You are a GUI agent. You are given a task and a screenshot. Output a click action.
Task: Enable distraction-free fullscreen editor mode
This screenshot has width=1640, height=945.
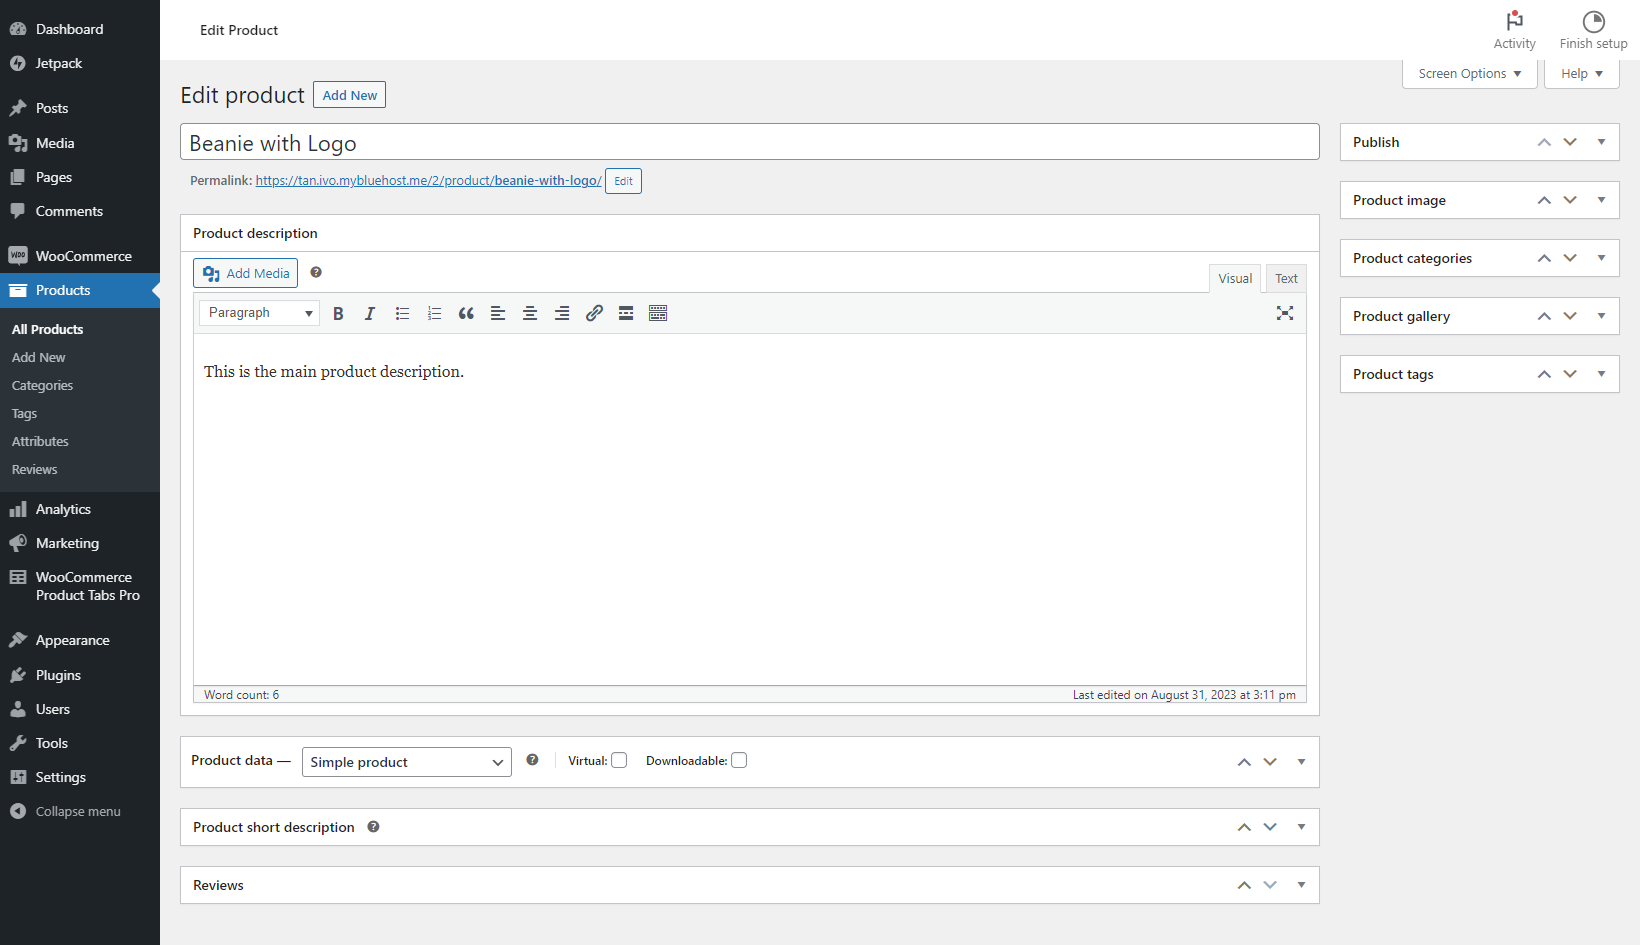click(x=1285, y=313)
